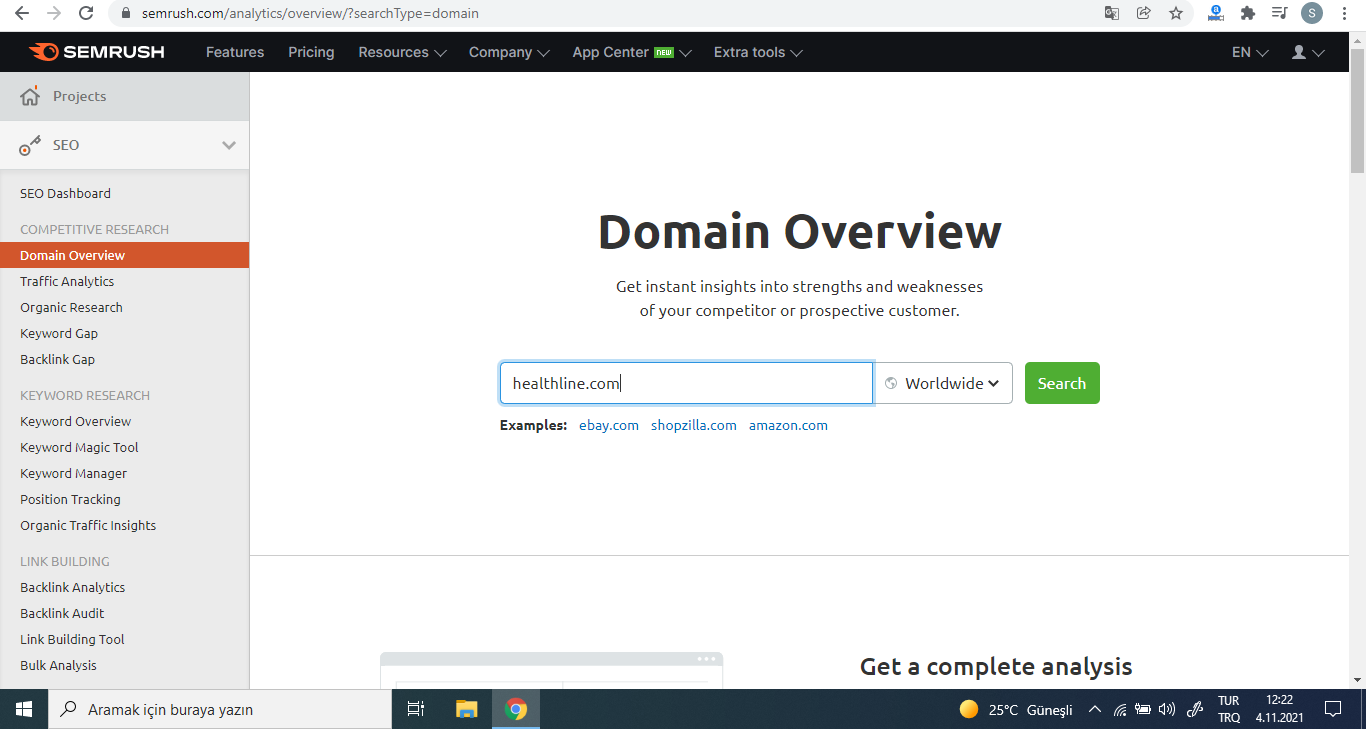Click the browser forward arrow
The height and width of the screenshot is (729, 1366).
pyautogui.click(x=54, y=13)
